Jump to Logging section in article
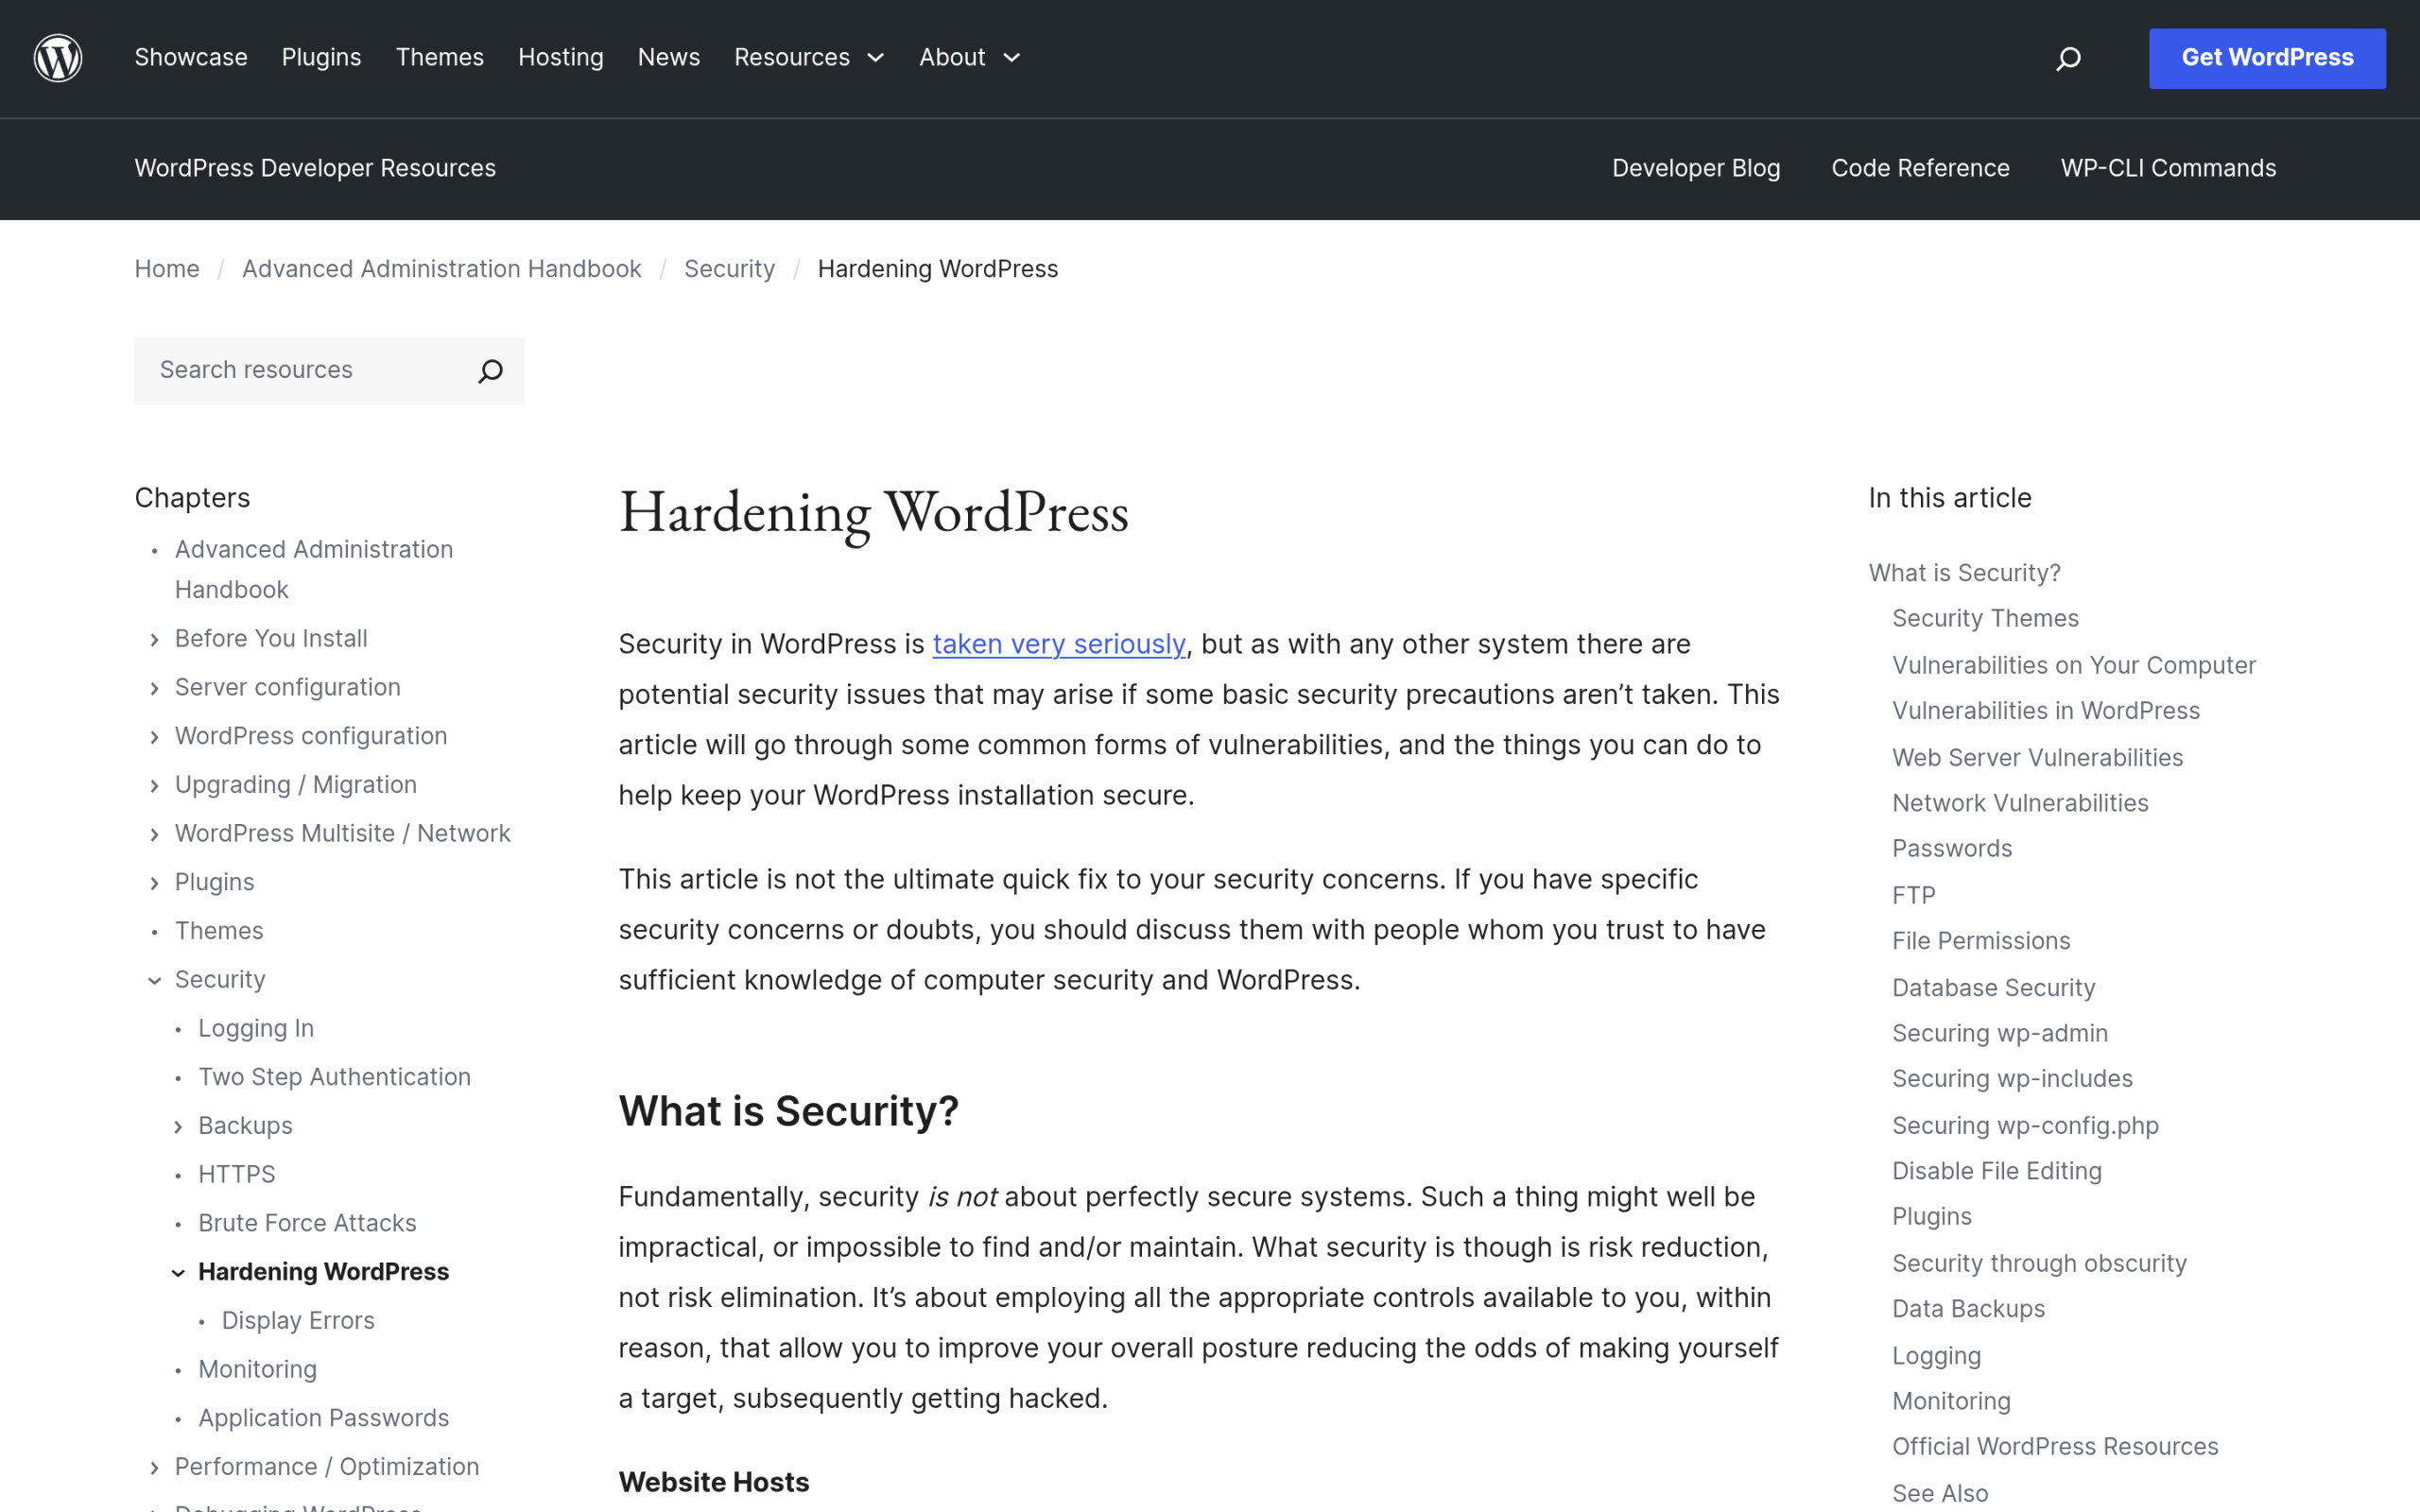This screenshot has height=1512, width=2420. (x=1936, y=1356)
